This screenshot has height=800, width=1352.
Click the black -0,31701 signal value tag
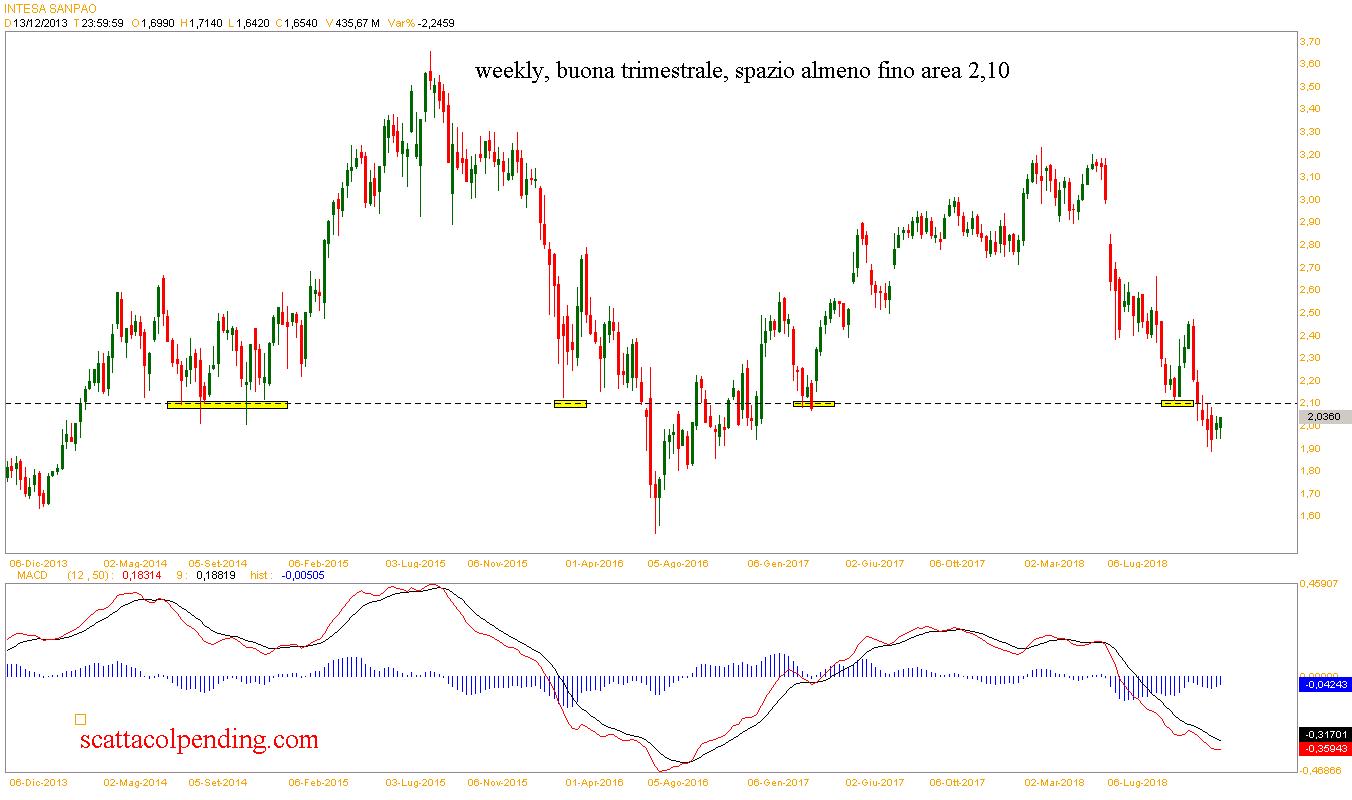(x=1324, y=734)
